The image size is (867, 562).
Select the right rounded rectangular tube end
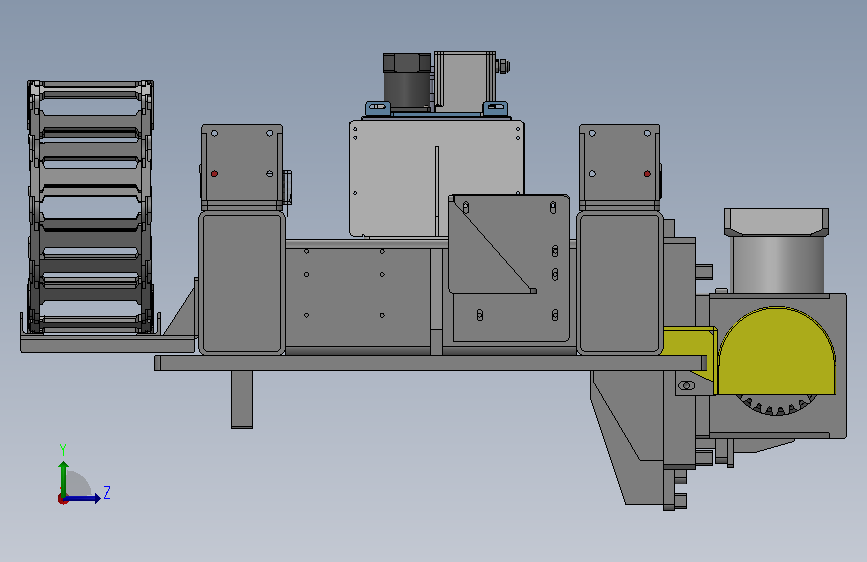click(620, 283)
